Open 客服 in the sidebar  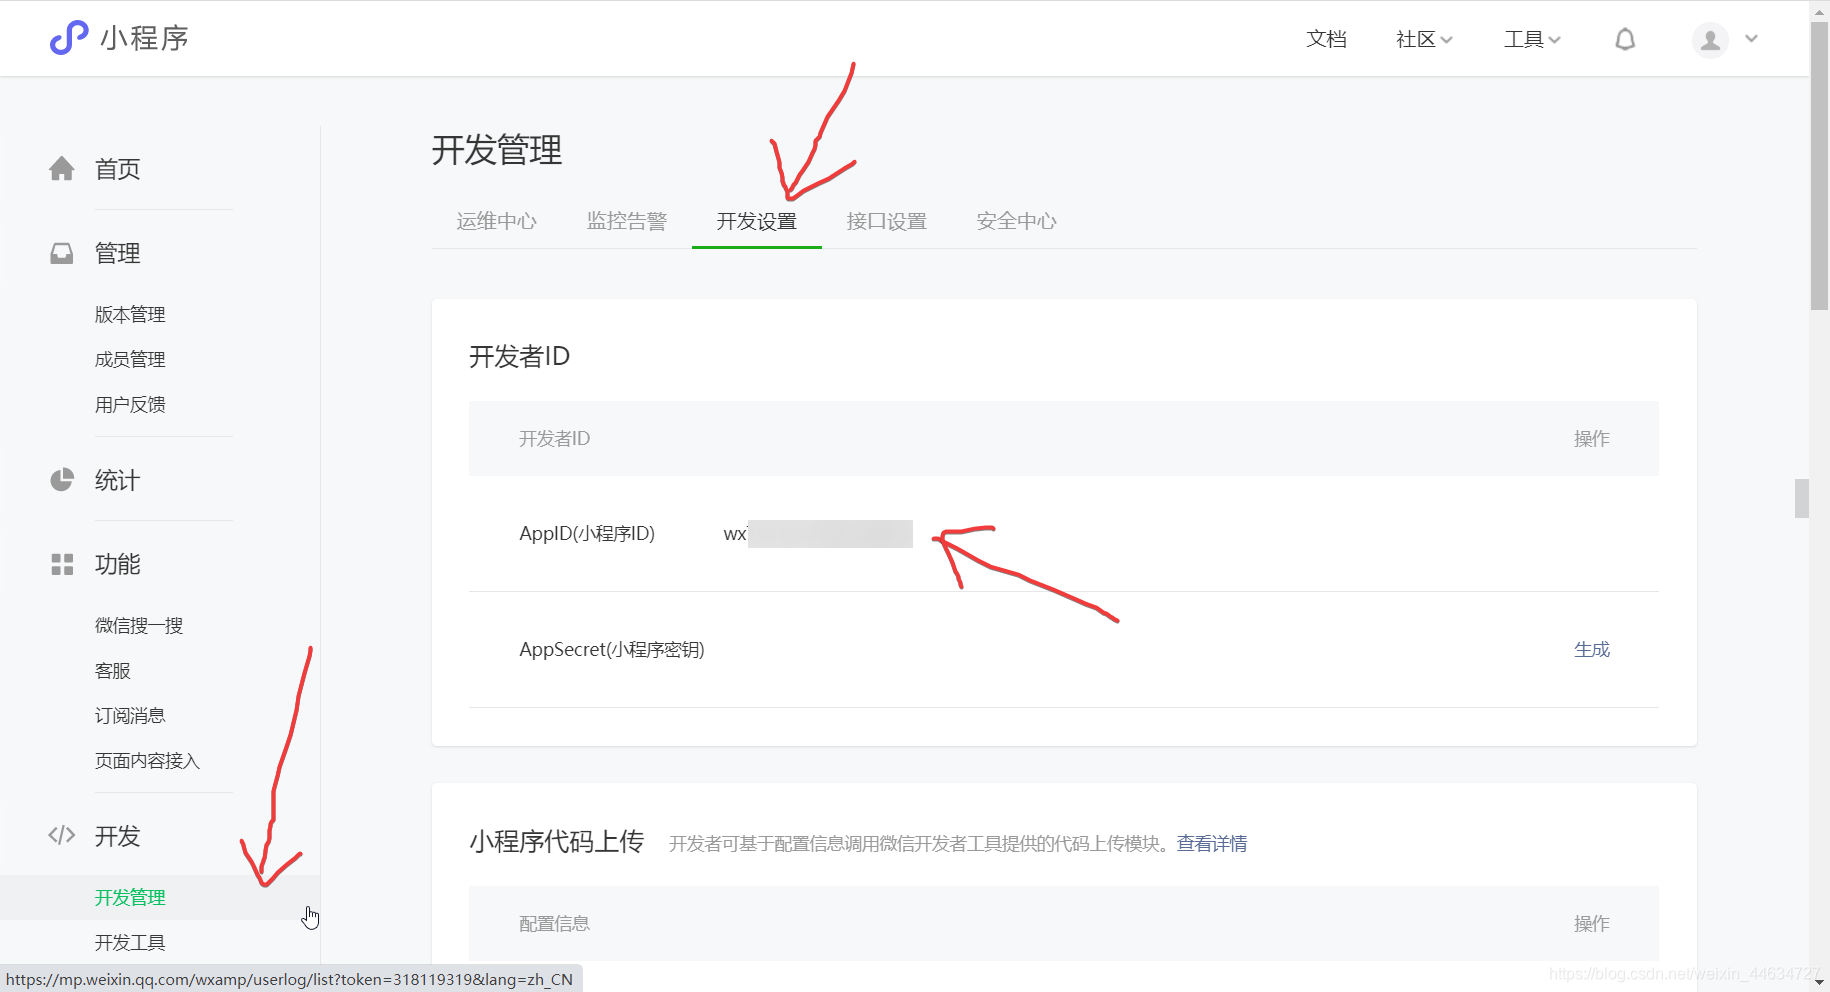[x=113, y=670]
